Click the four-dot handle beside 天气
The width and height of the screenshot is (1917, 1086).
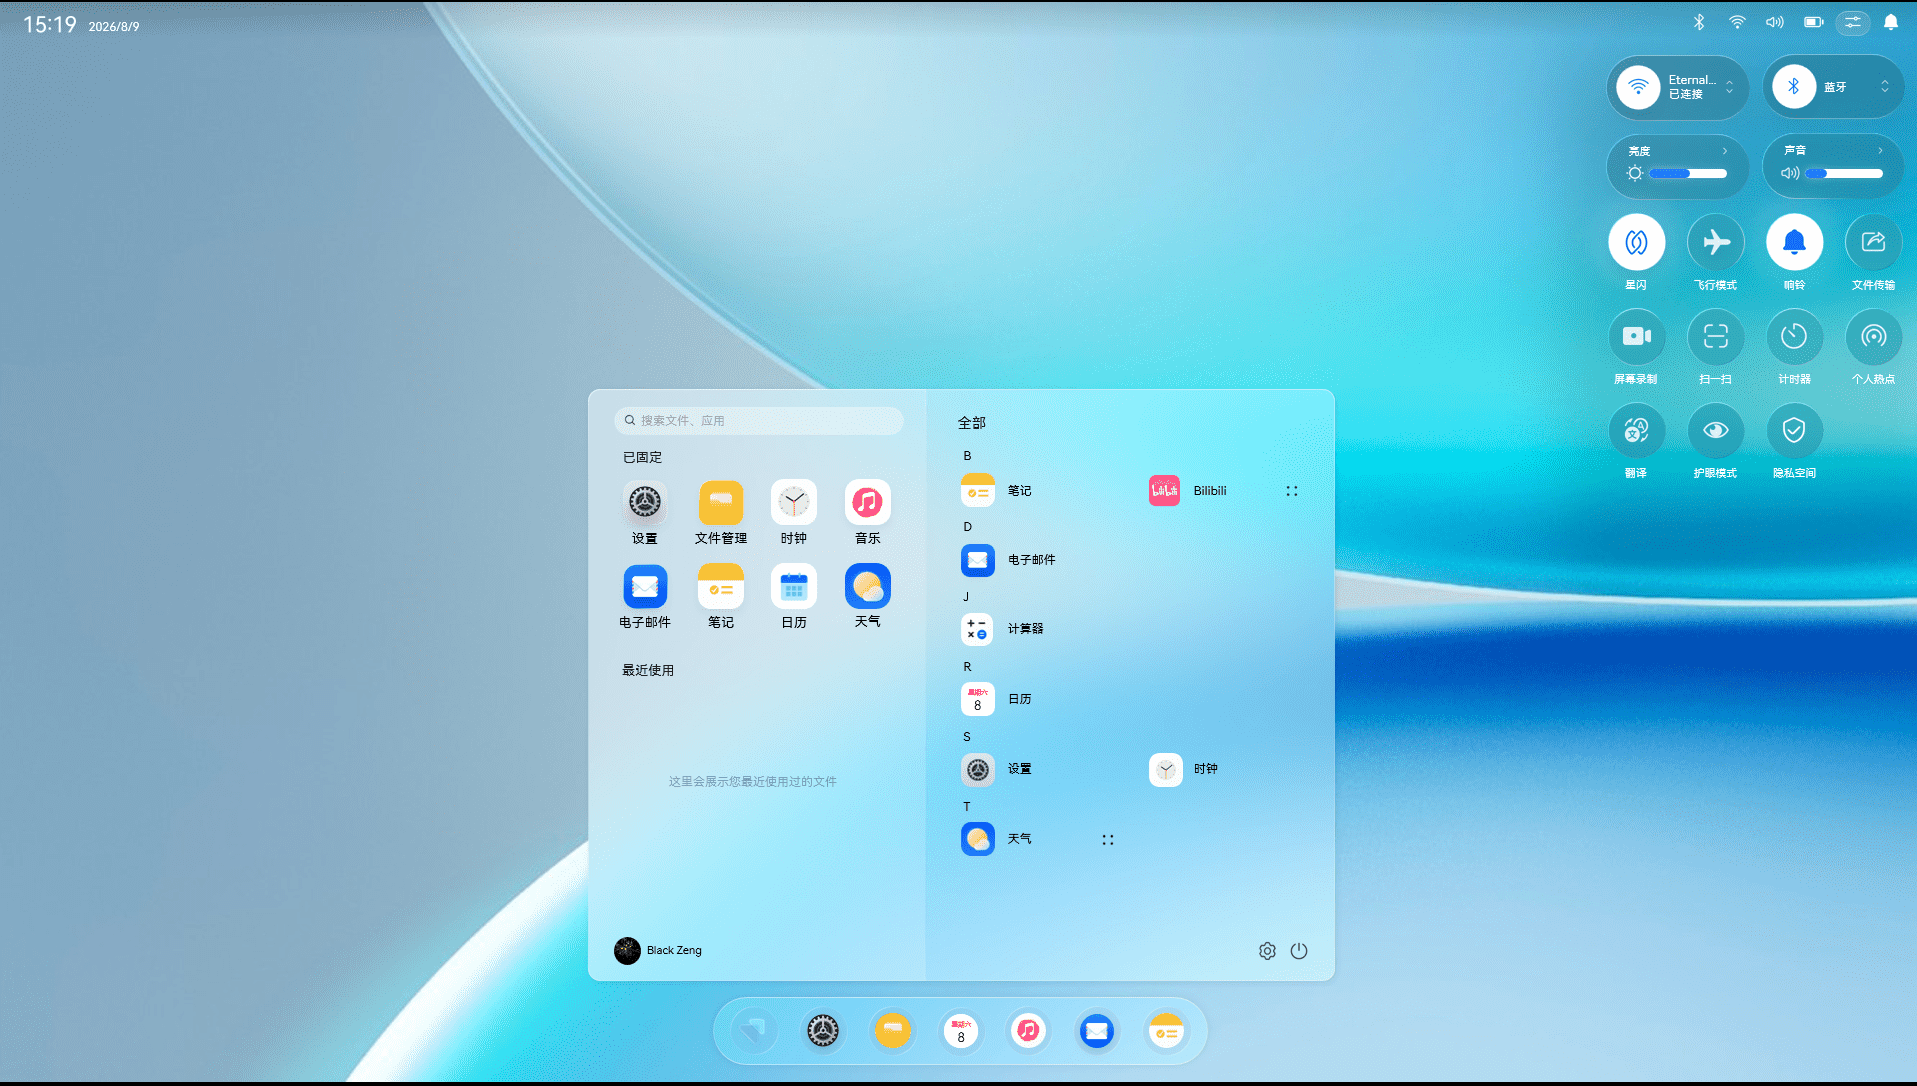(x=1108, y=840)
